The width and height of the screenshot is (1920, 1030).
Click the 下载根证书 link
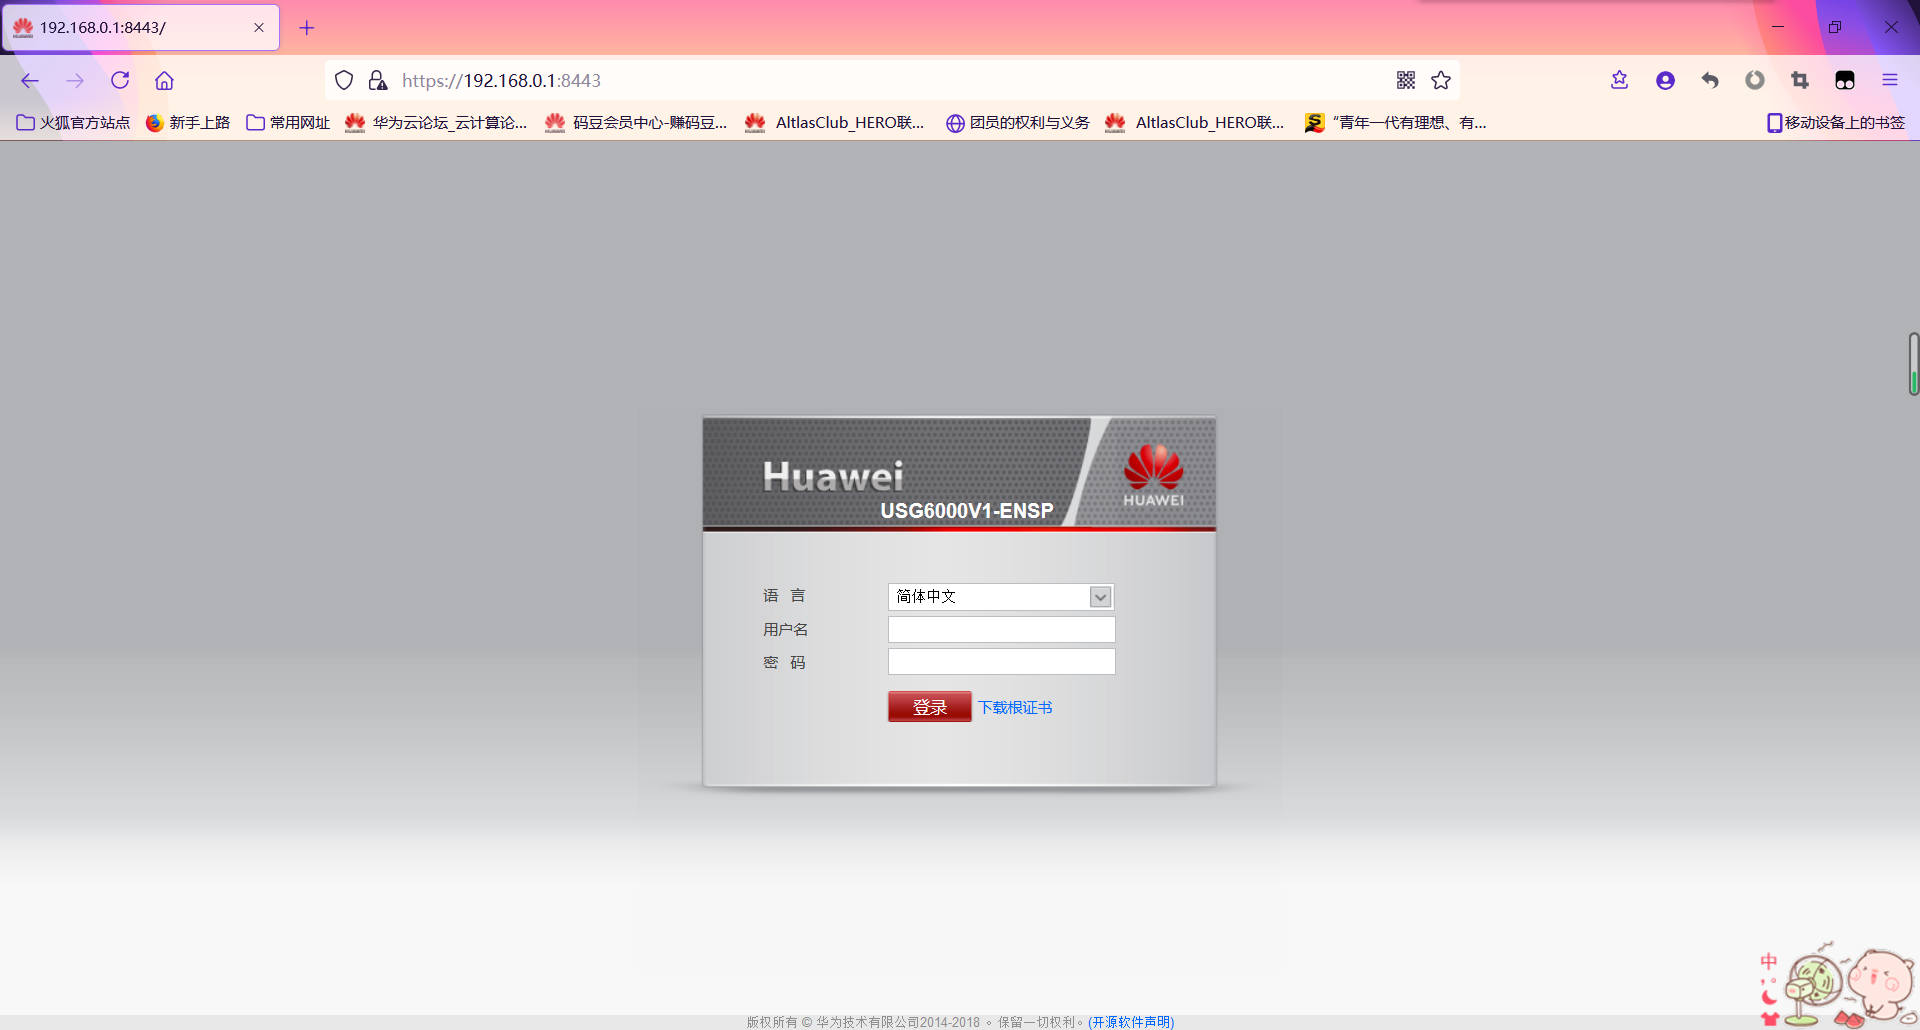[1015, 708]
